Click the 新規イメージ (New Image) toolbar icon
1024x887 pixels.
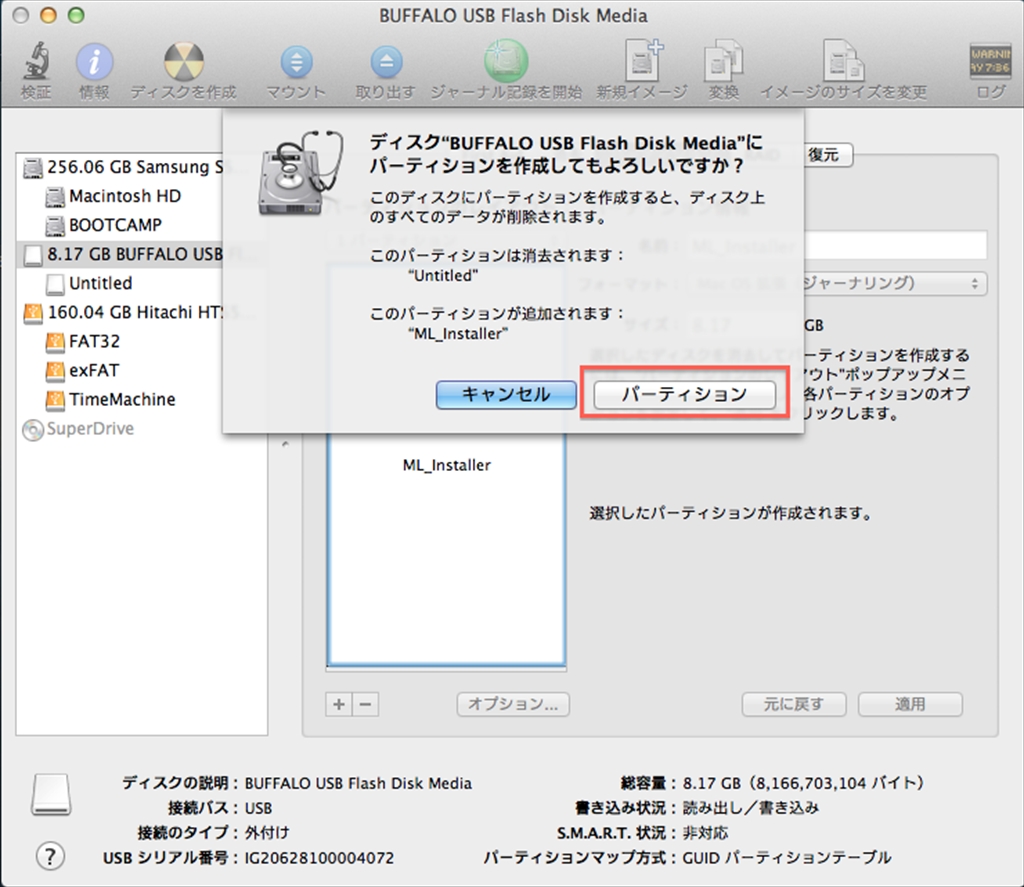coord(643,60)
